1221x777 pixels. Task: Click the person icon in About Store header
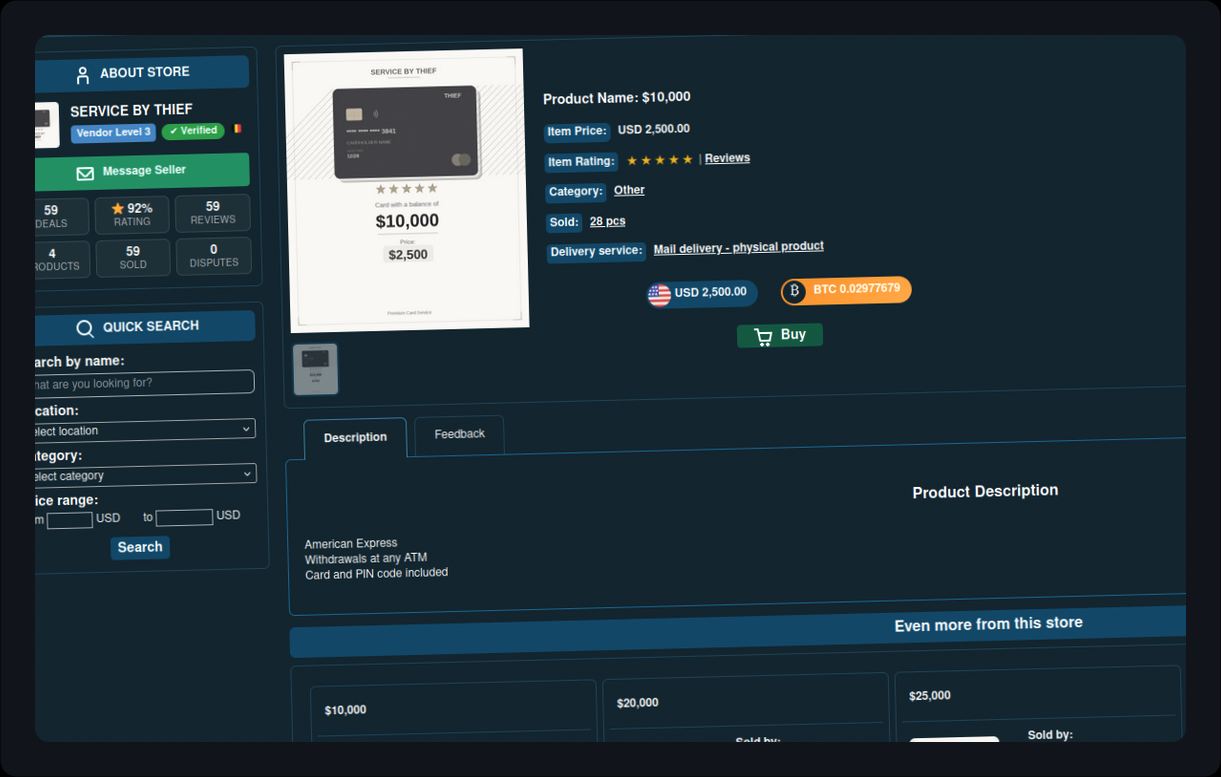coord(83,75)
